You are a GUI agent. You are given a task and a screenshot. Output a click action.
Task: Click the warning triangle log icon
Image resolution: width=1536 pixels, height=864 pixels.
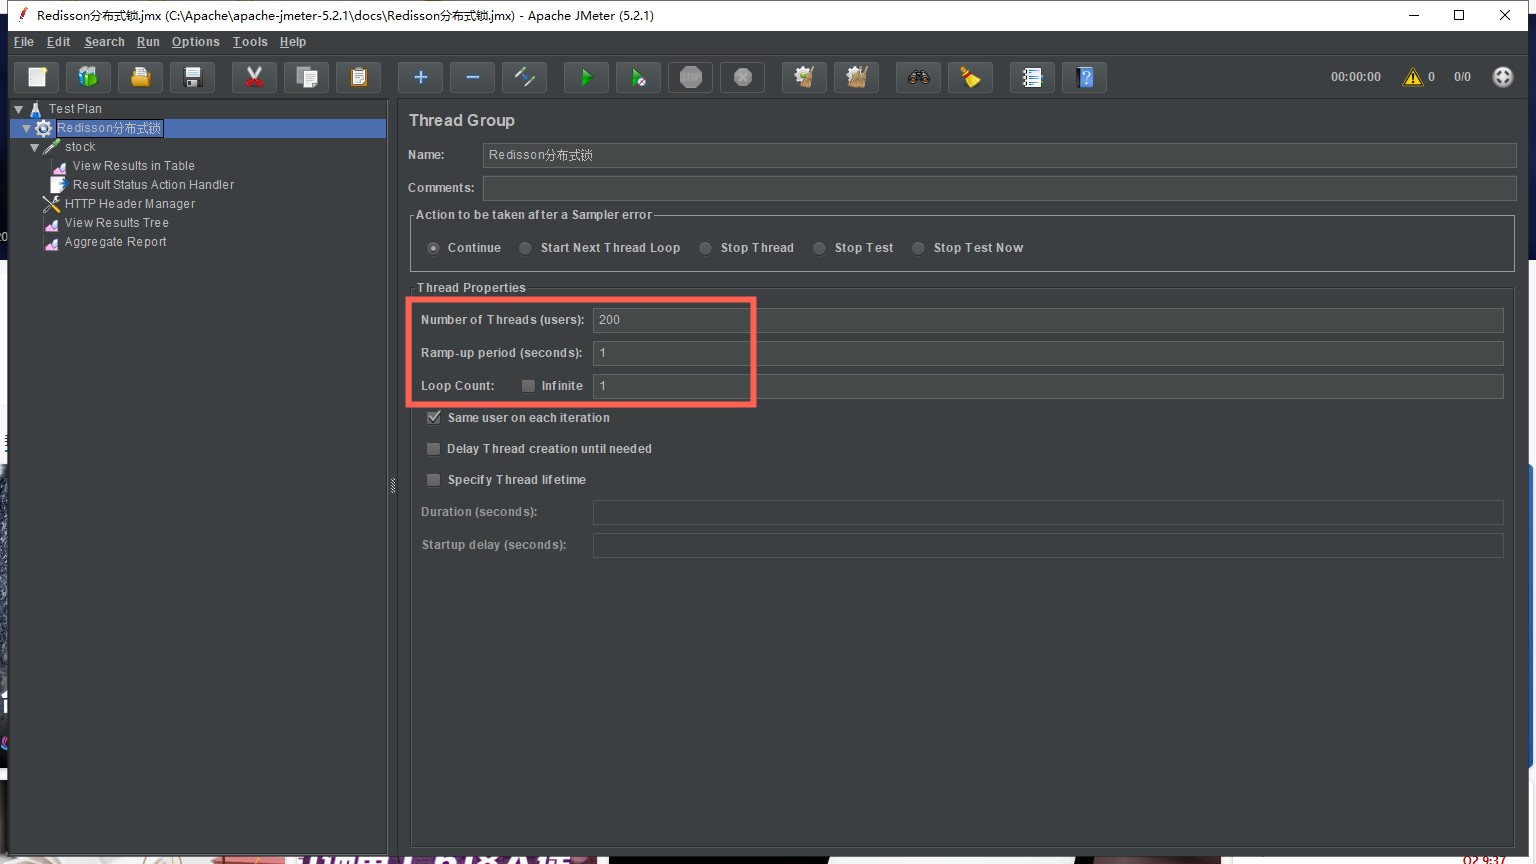1413,77
